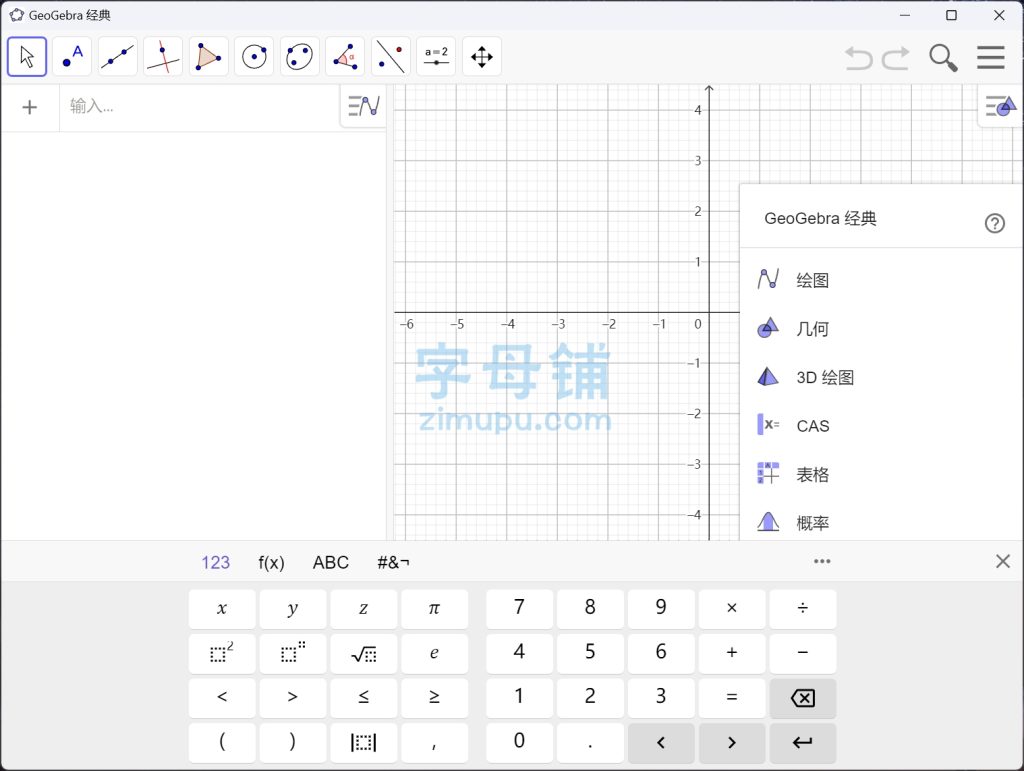The image size is (1024, 771).
Task: Tap the square root key
Action: click(364, 653)
